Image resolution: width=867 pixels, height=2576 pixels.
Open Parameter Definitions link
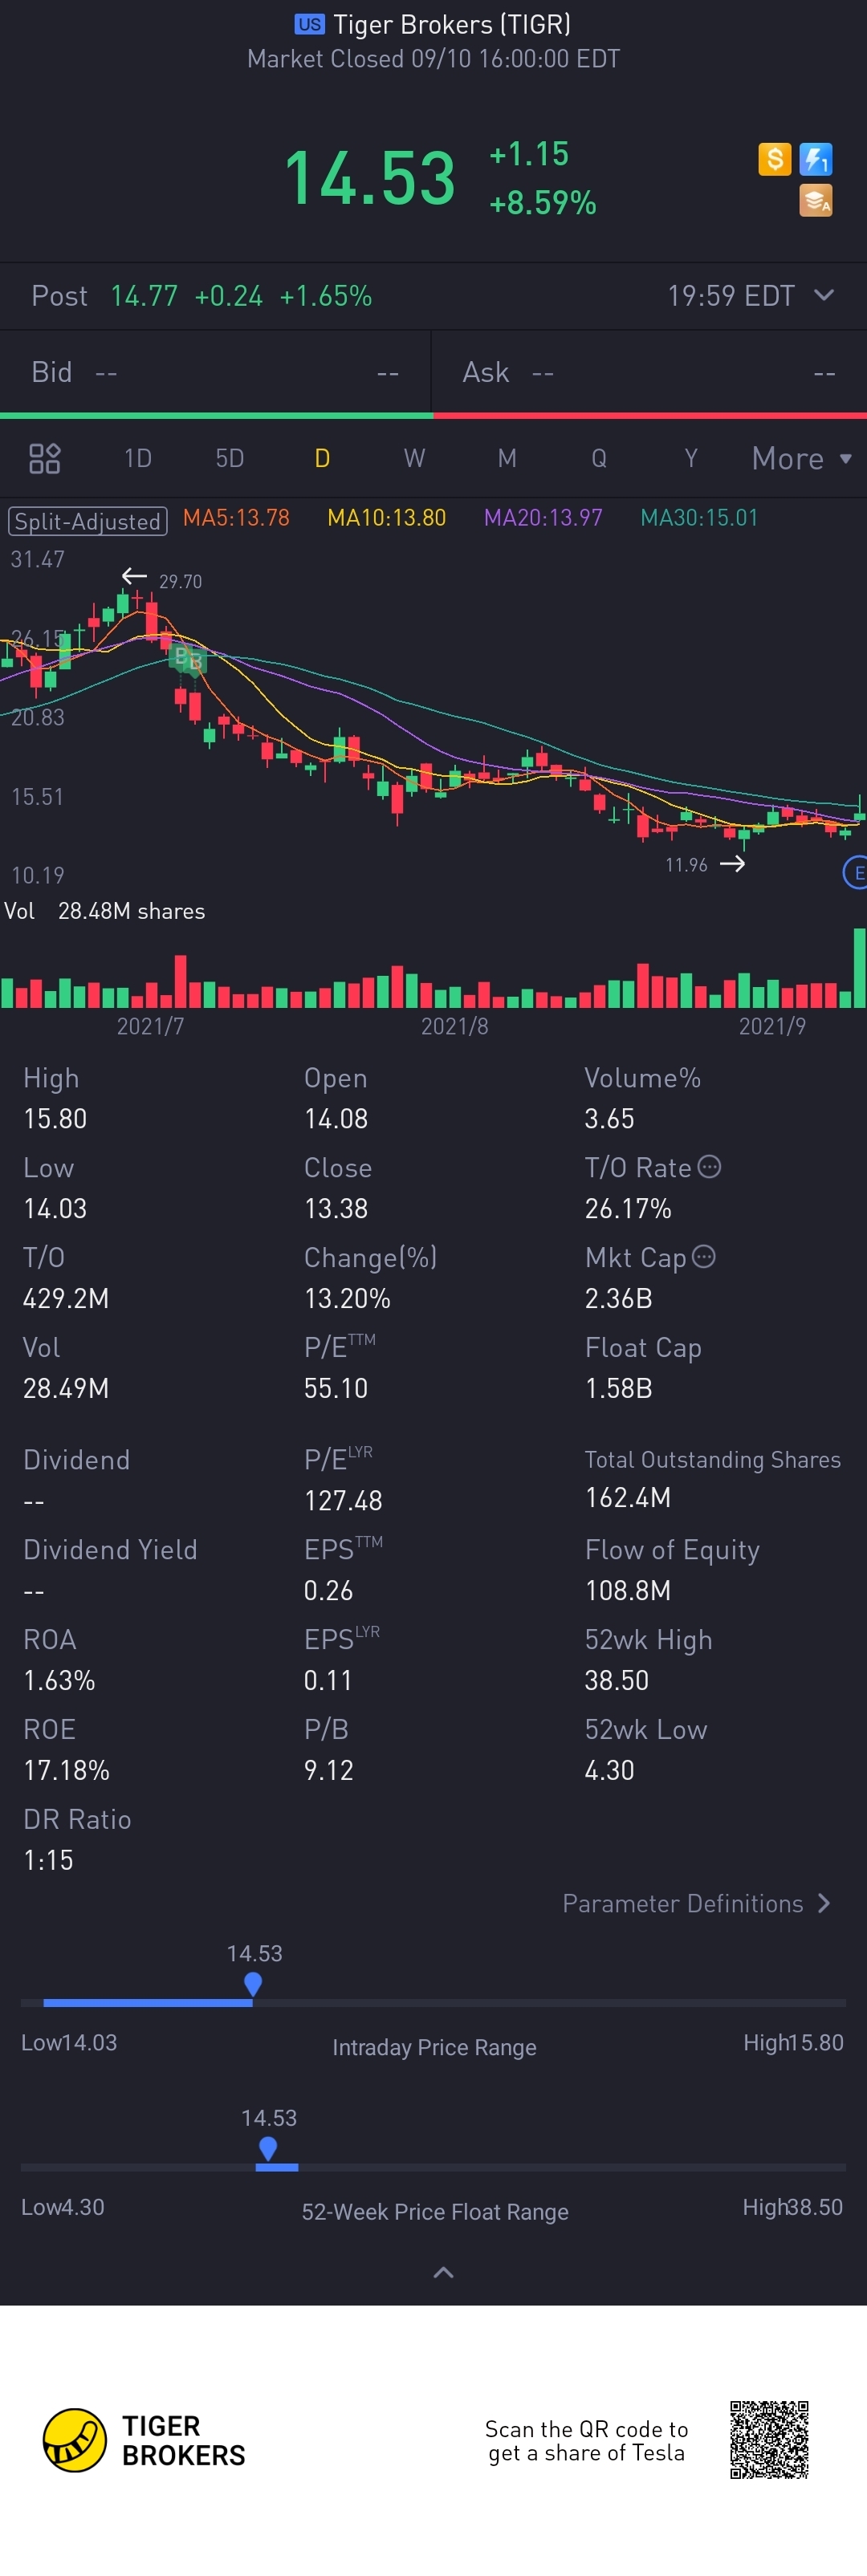pyautogui.click(x=696, y=1903)
